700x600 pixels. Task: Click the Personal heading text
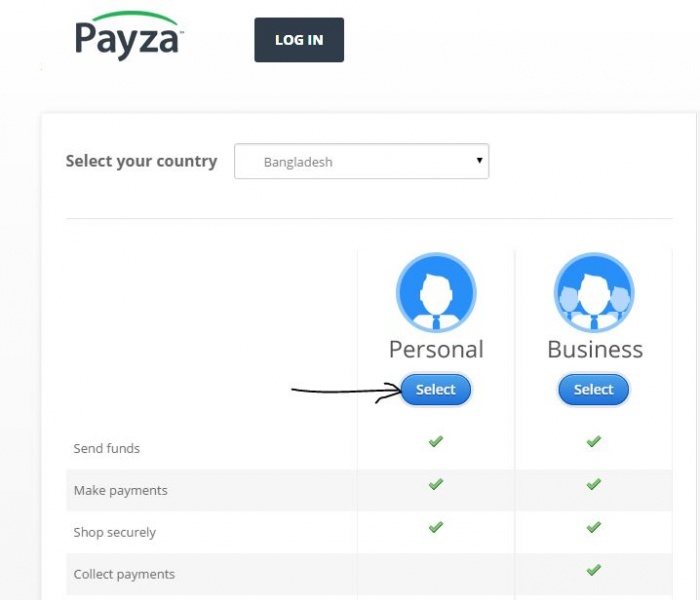click(436, 349)
